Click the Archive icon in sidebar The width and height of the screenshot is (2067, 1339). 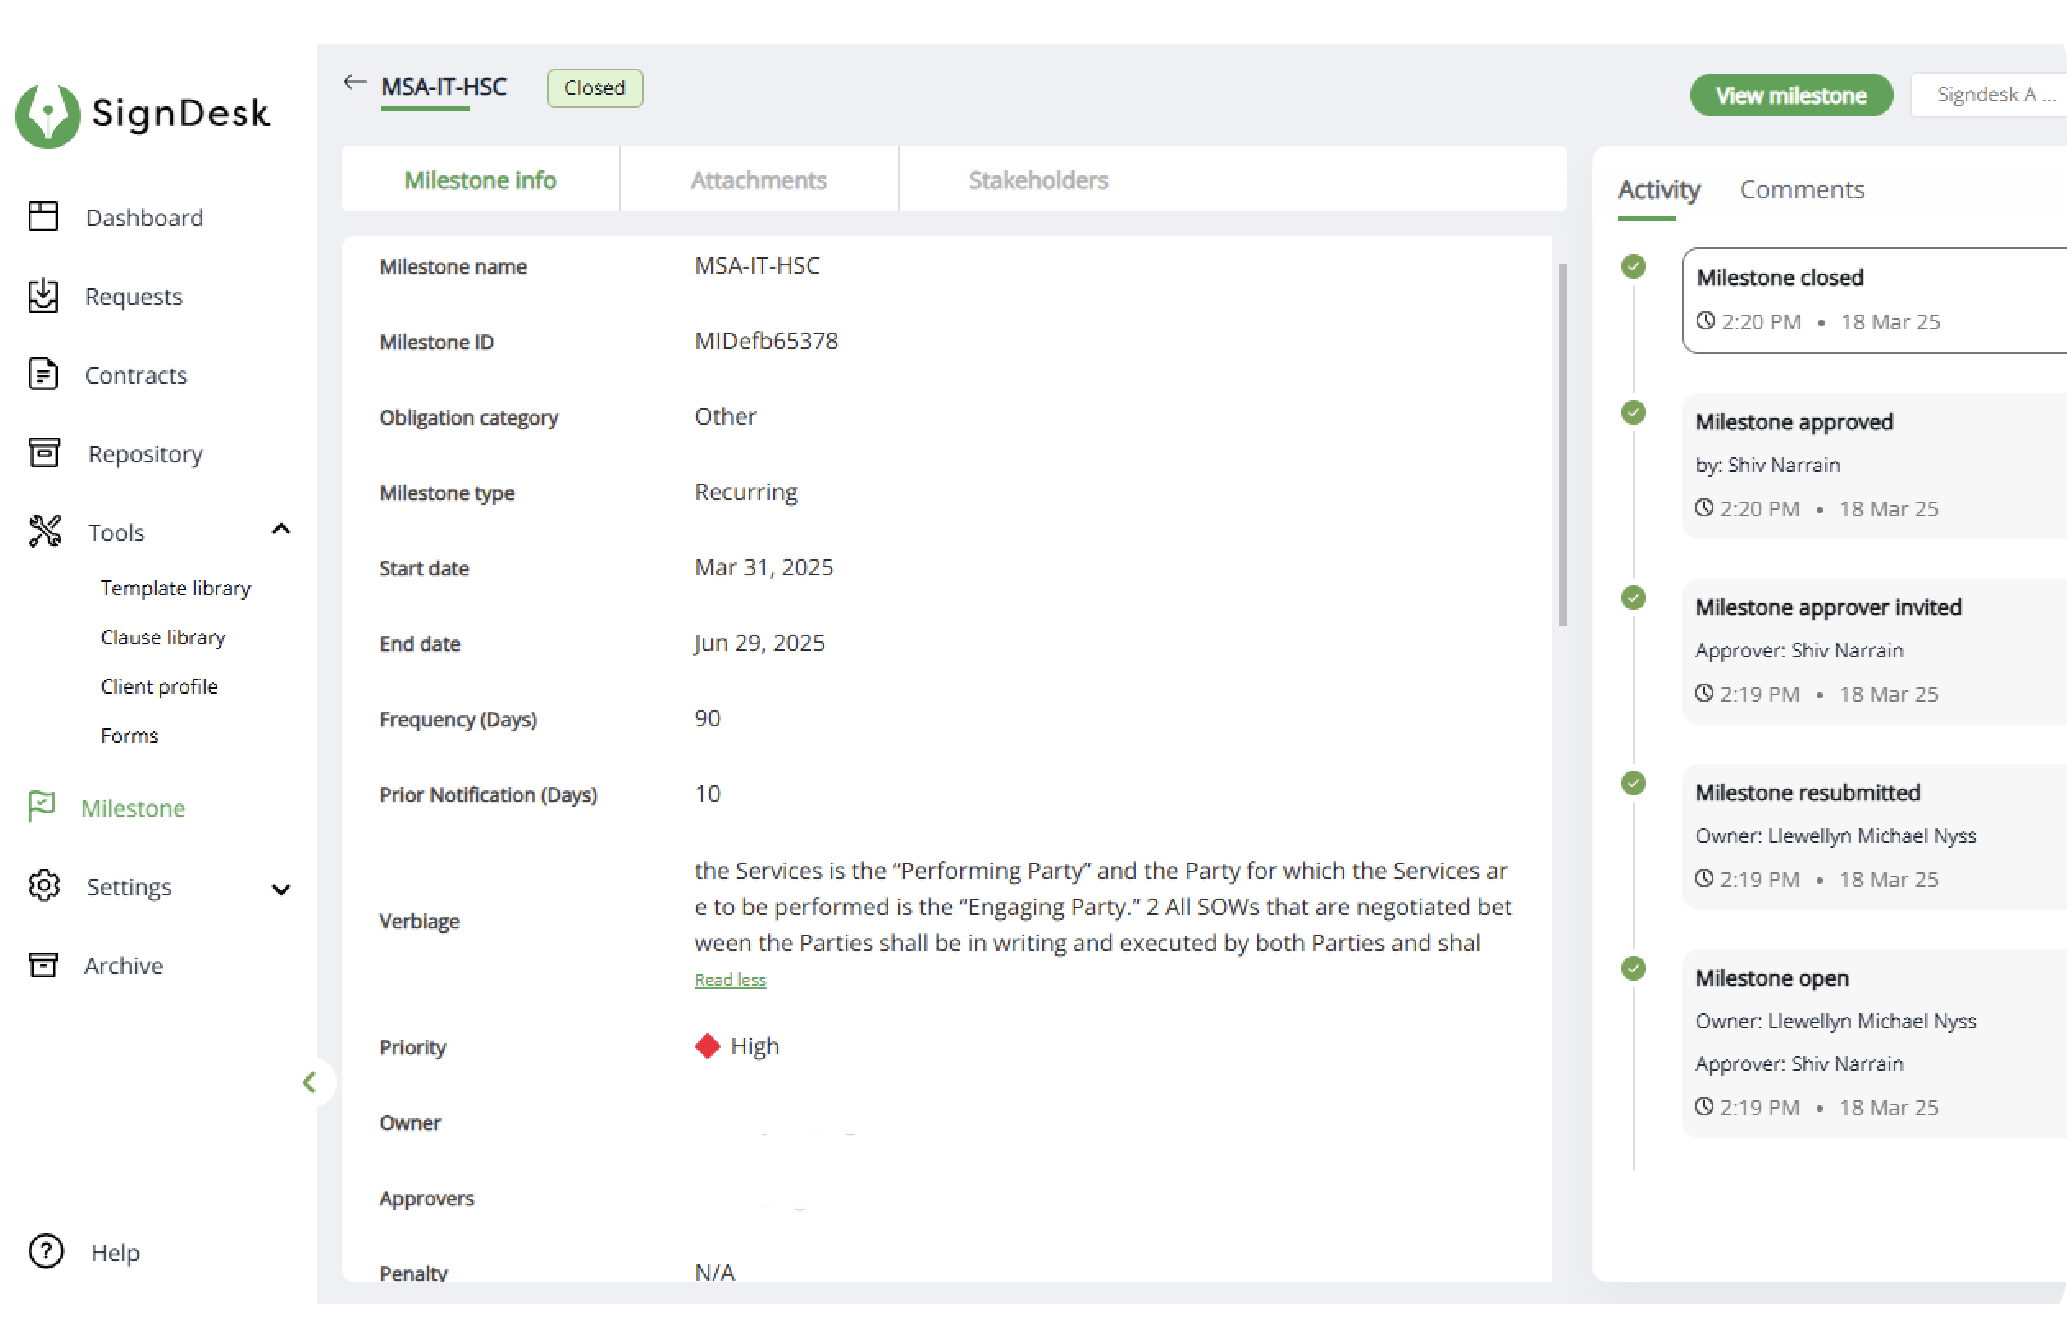pyautogui.click(x=43, y=965)
